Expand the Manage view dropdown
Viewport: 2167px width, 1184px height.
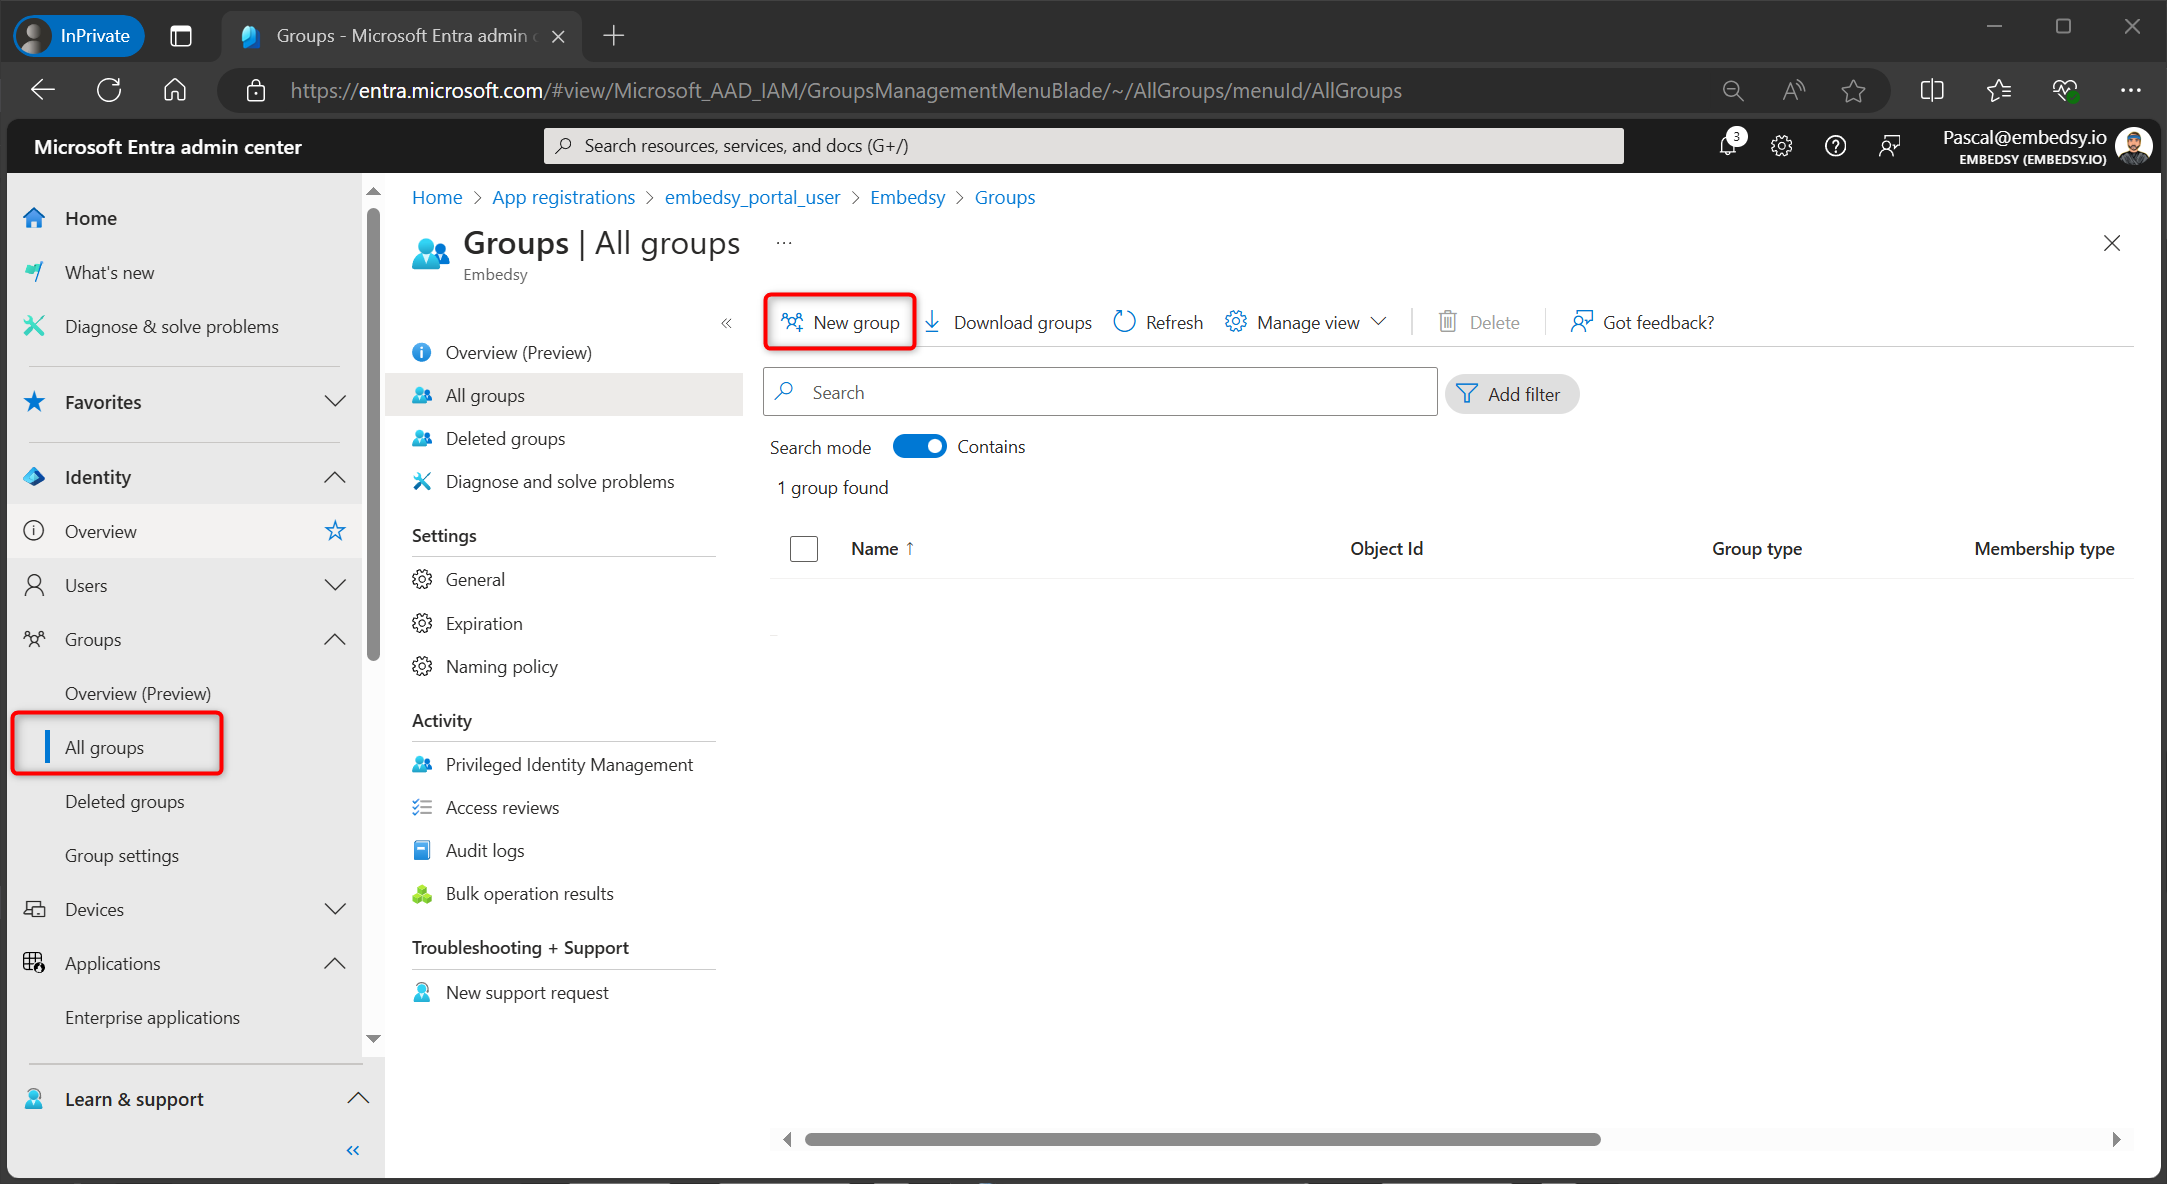(x=1379, y=322)
